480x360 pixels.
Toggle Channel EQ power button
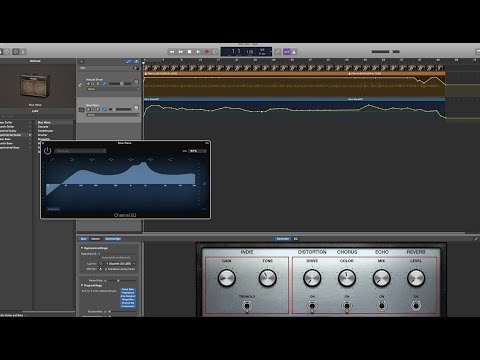coord(47,151)
